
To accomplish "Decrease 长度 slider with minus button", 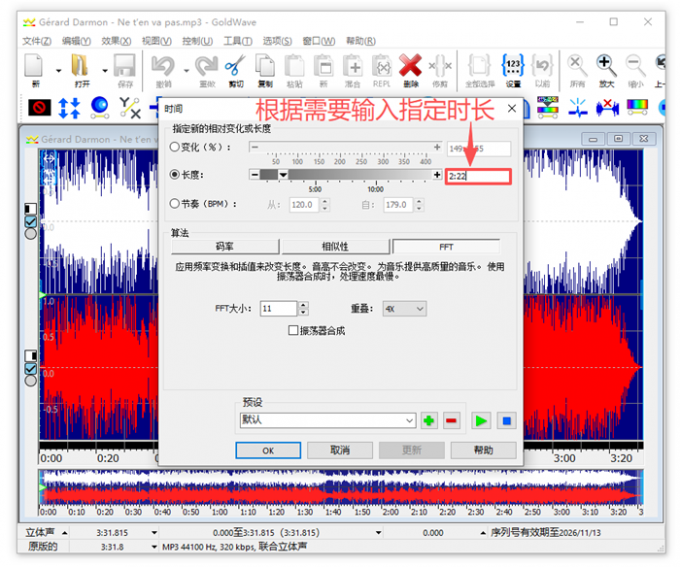I will 255,174.
